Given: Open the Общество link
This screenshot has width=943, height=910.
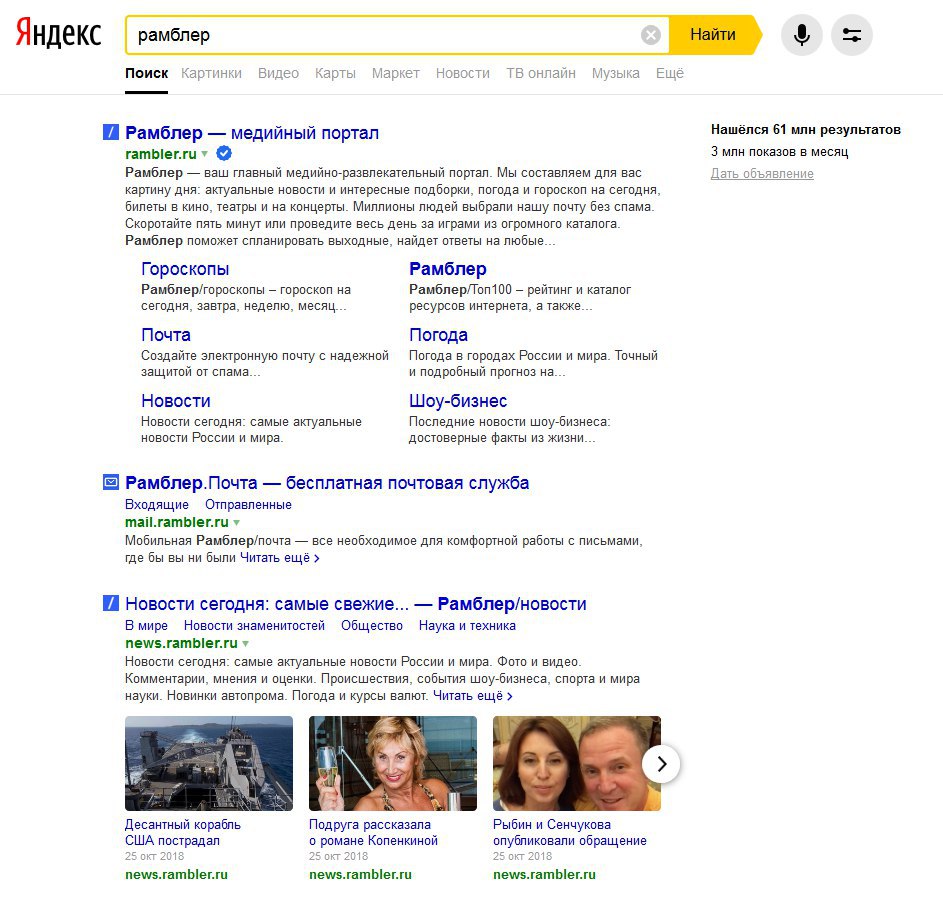Looking at the screenshot, I should (x=372, y=626).
